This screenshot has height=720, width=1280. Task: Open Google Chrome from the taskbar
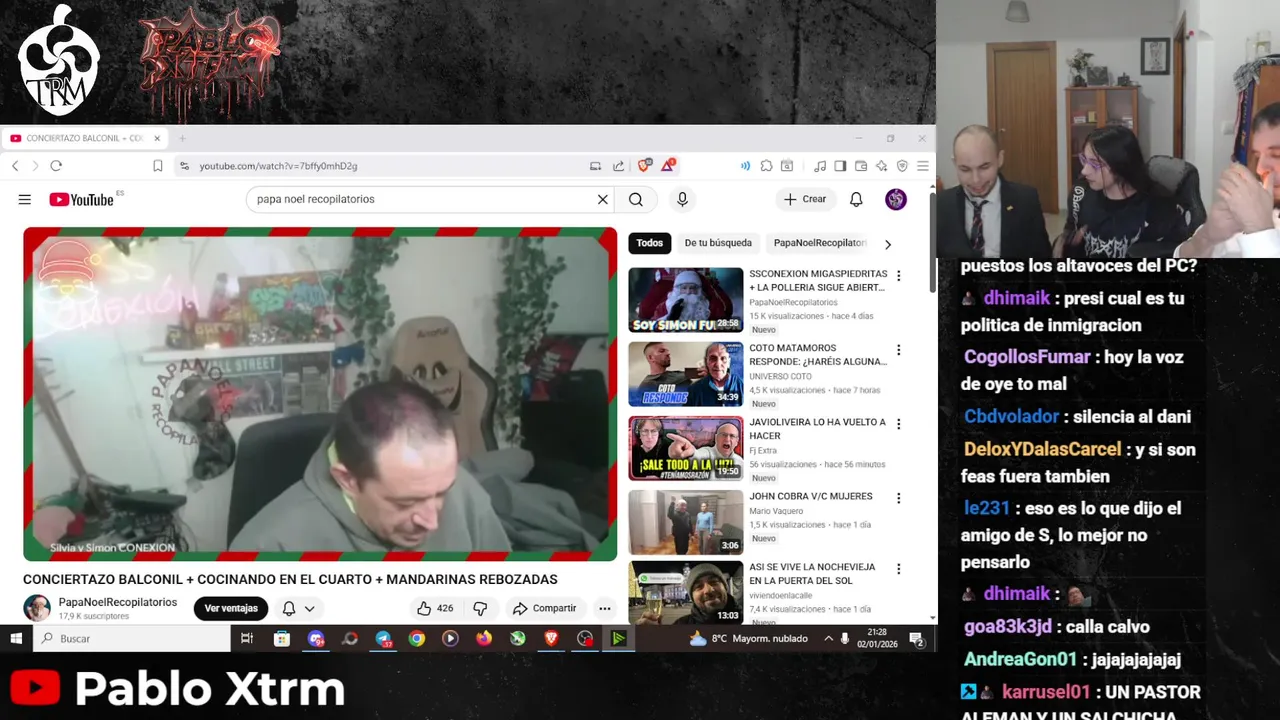click(417, 638)
